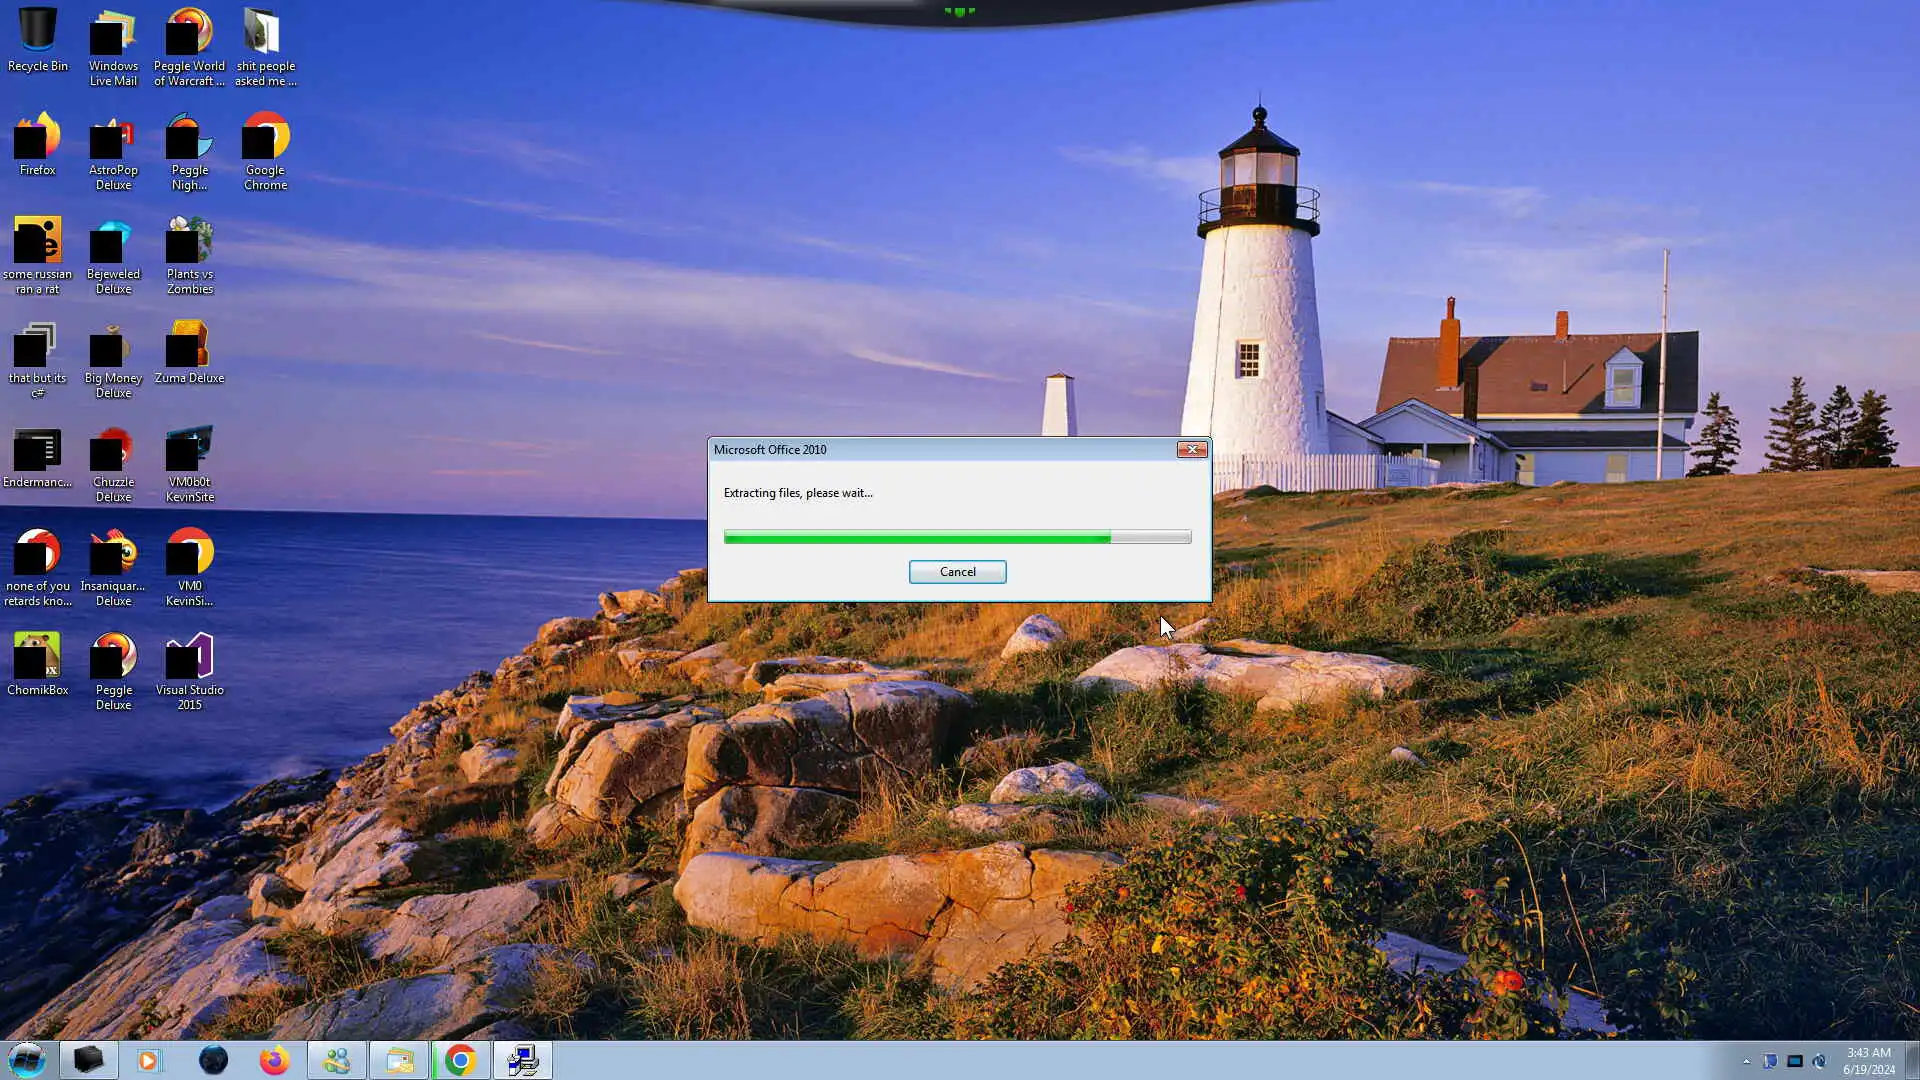
Task: Open the Office installer taskbar button
Action: click(522, 1060)
